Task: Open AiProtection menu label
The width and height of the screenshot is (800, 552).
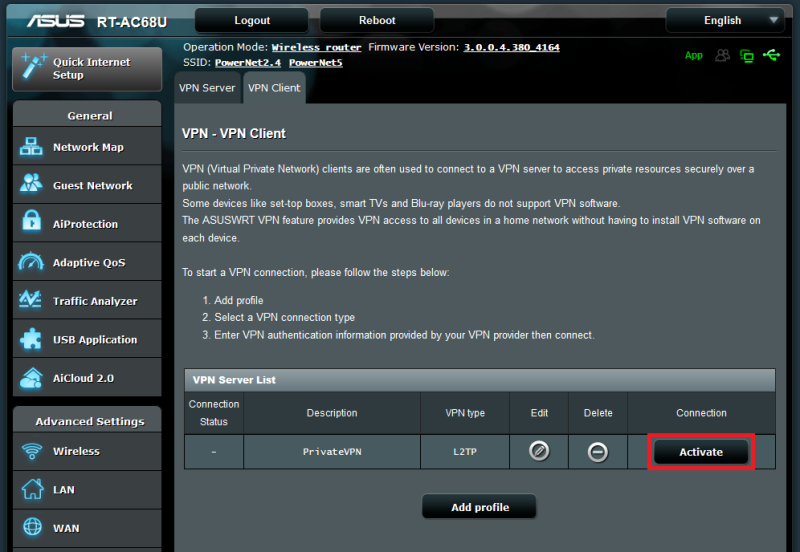Action: (x=85, y=224)
